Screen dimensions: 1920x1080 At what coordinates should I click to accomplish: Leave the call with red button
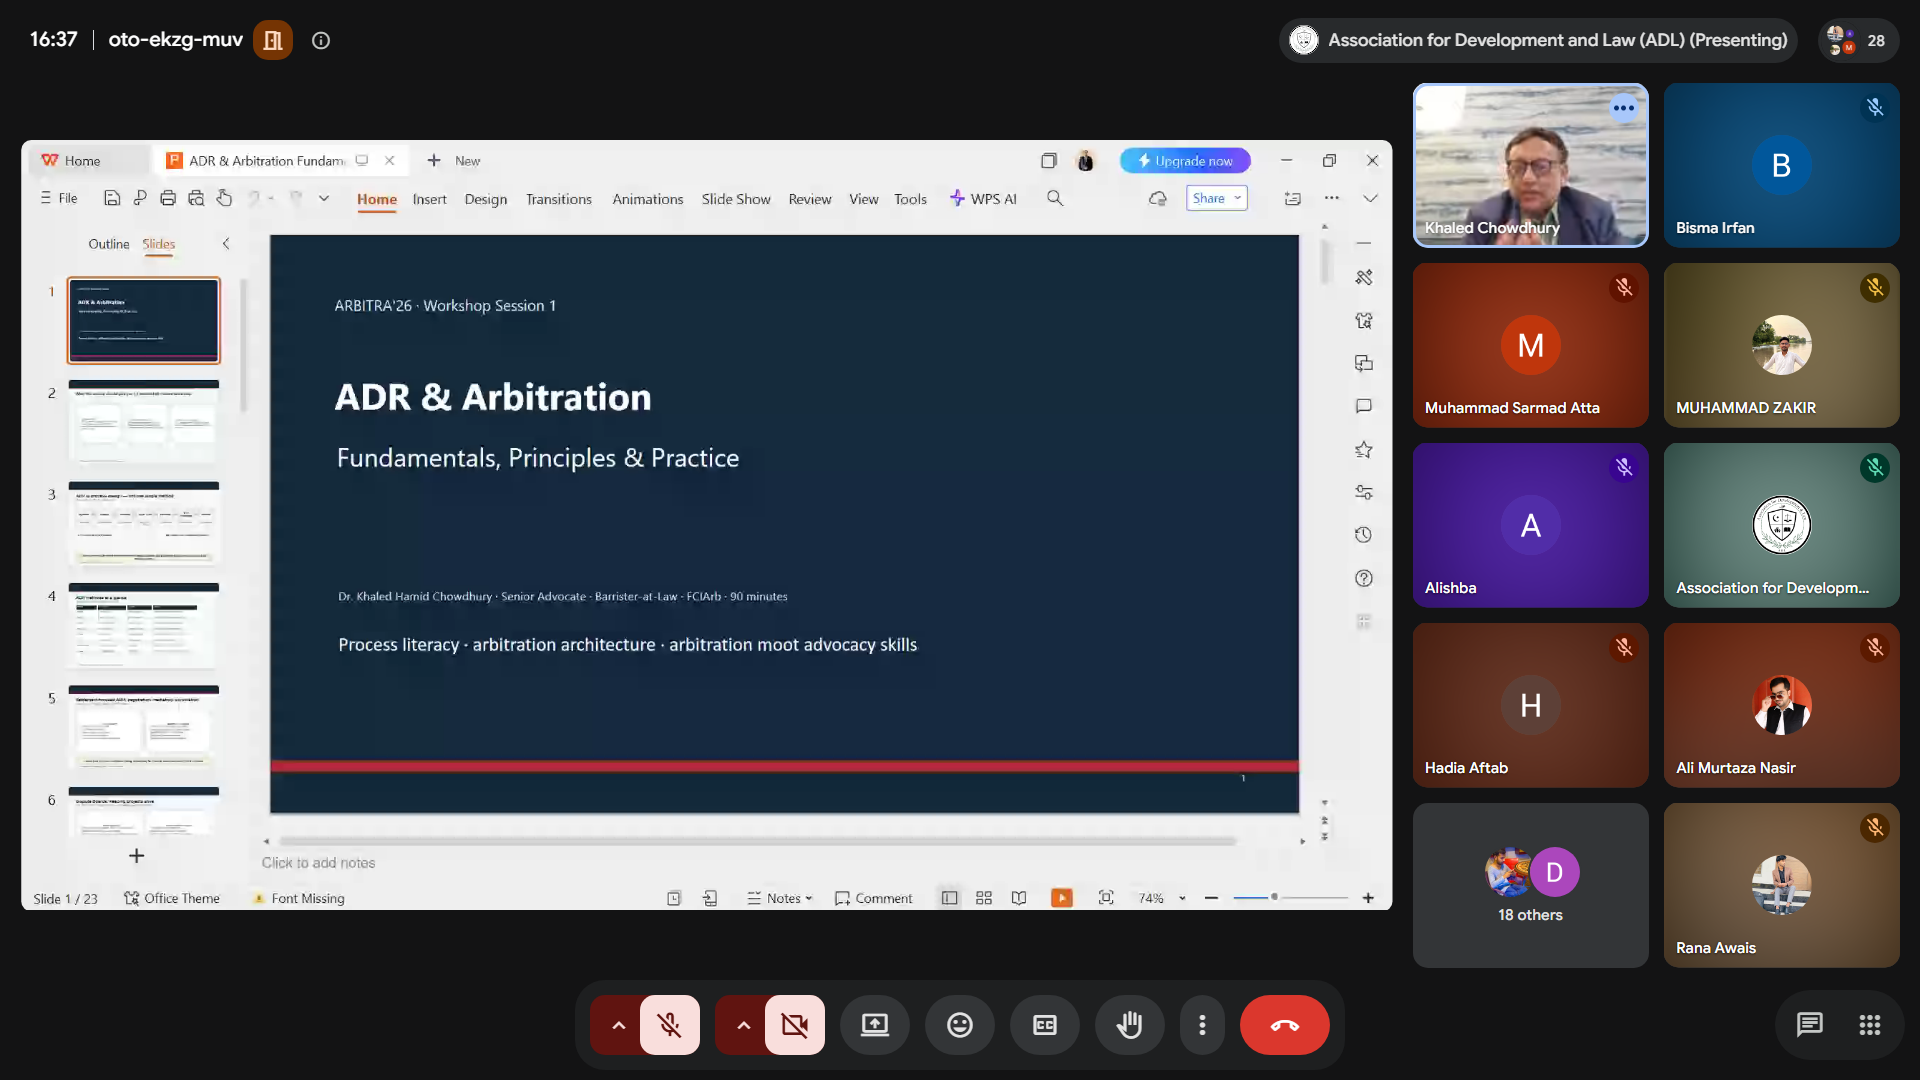point(1285,1025)
